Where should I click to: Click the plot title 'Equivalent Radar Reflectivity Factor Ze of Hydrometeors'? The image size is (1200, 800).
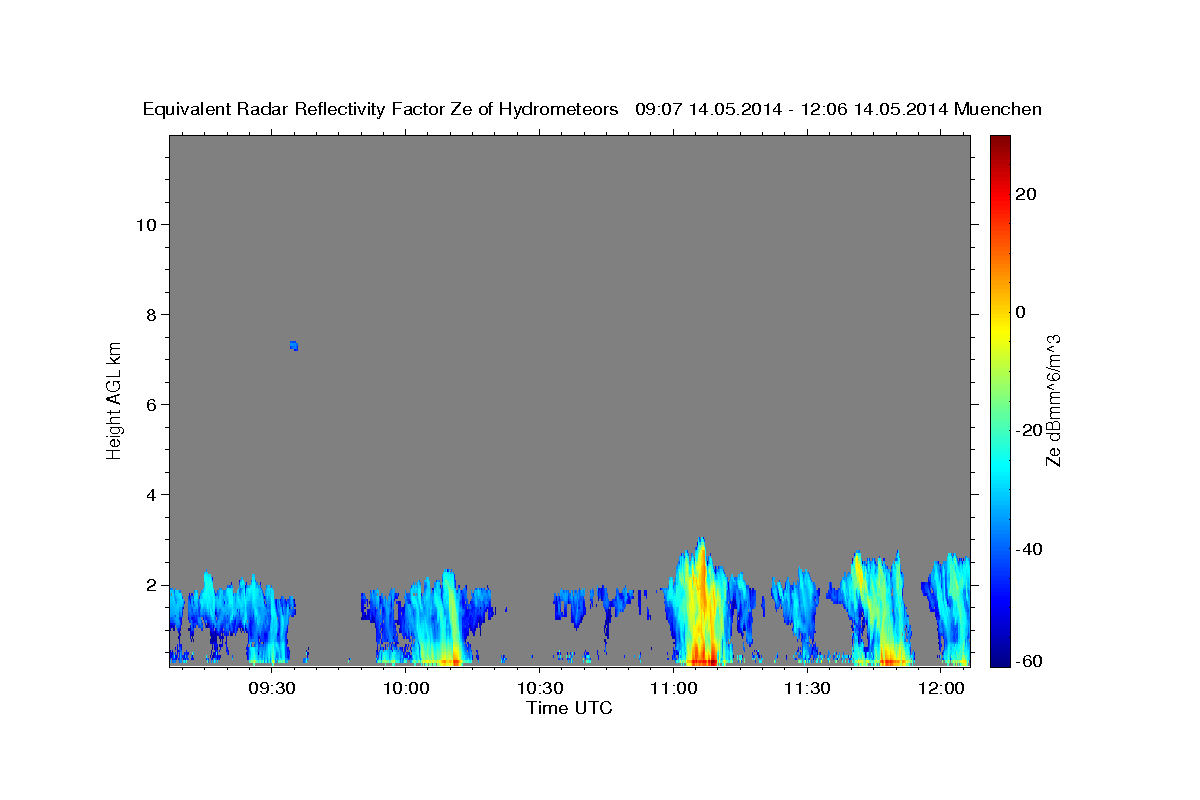point(380,110)
